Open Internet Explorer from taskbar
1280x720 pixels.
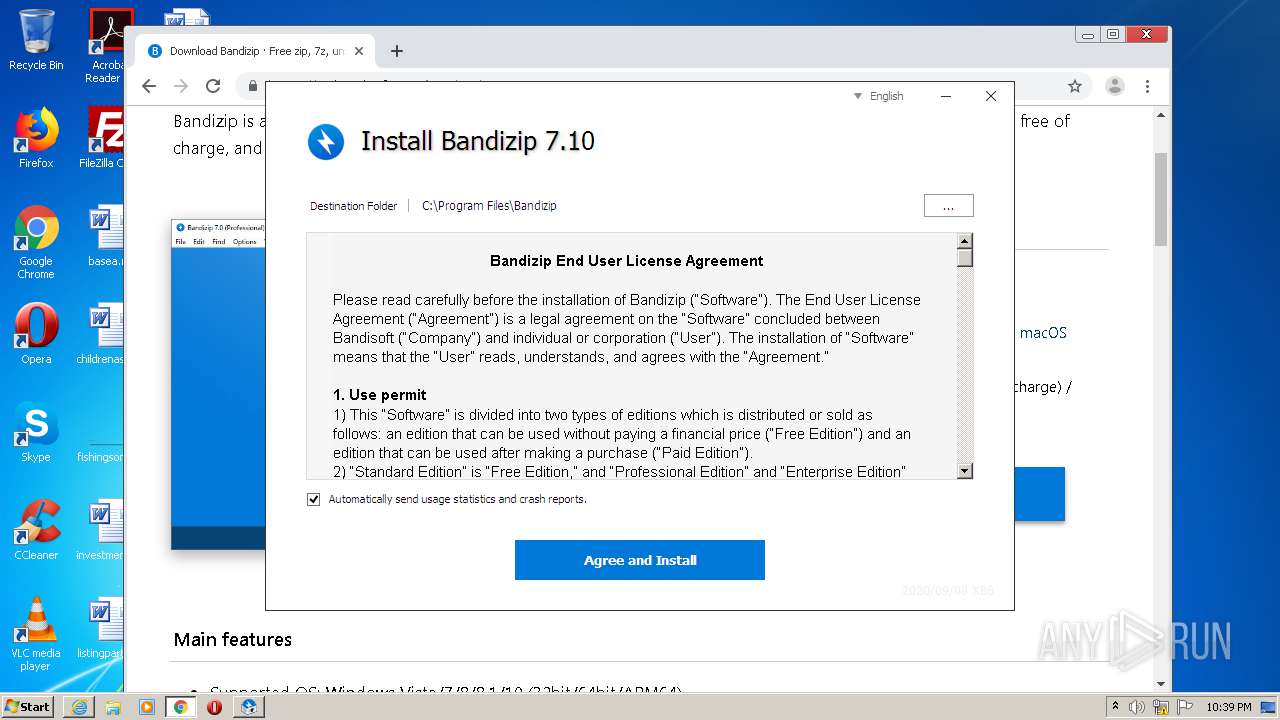[79, 707]
